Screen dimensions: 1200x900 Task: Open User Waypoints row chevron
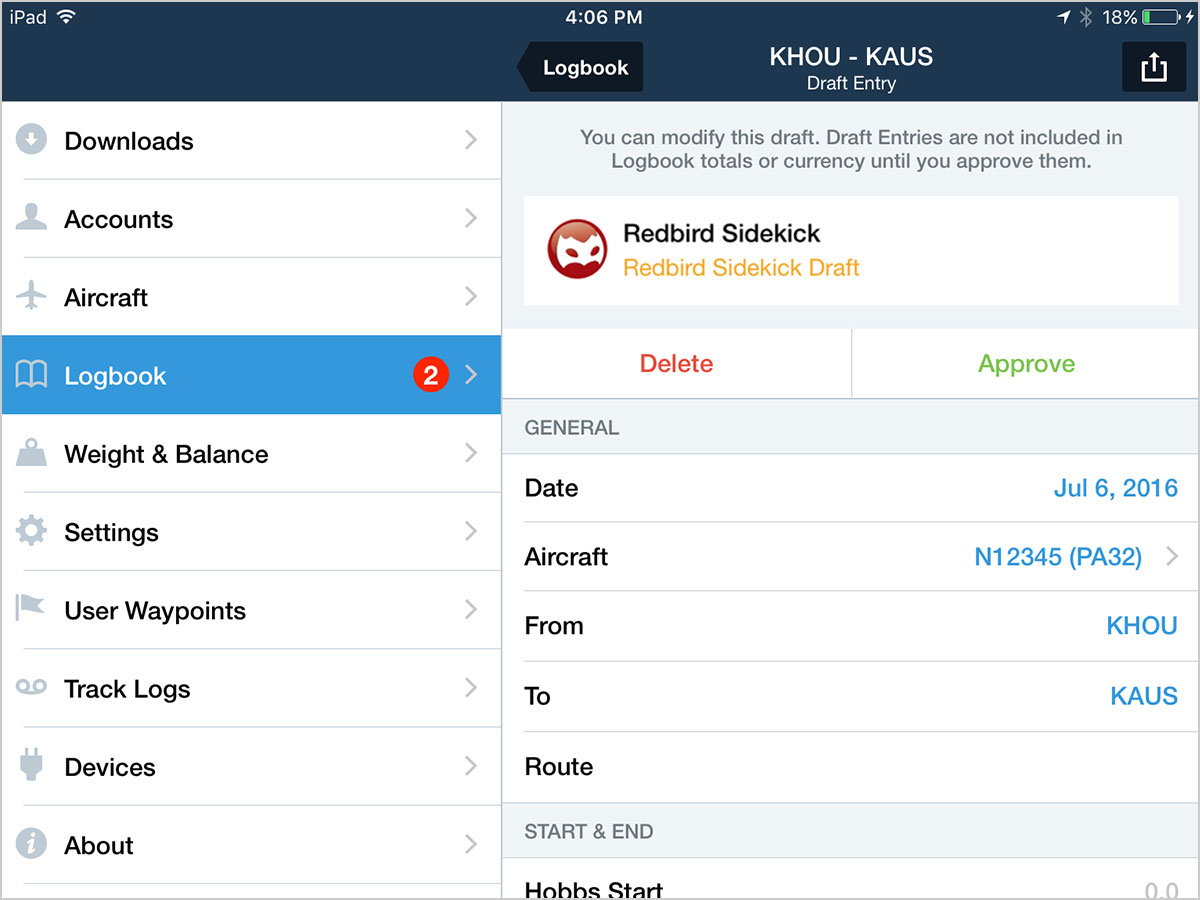(x=471, y=609)
